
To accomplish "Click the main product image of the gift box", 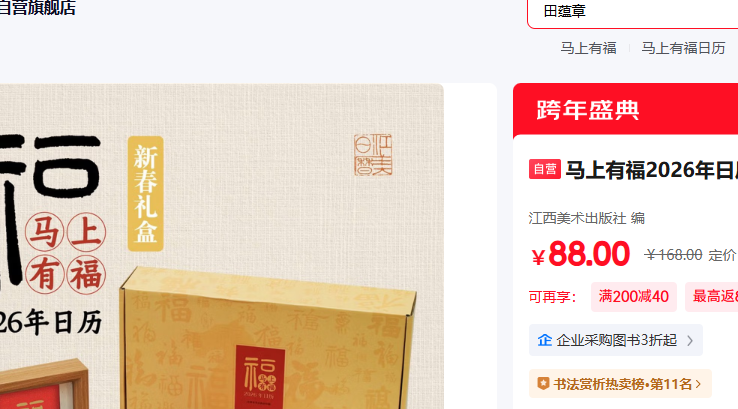I will click(222, 246).
